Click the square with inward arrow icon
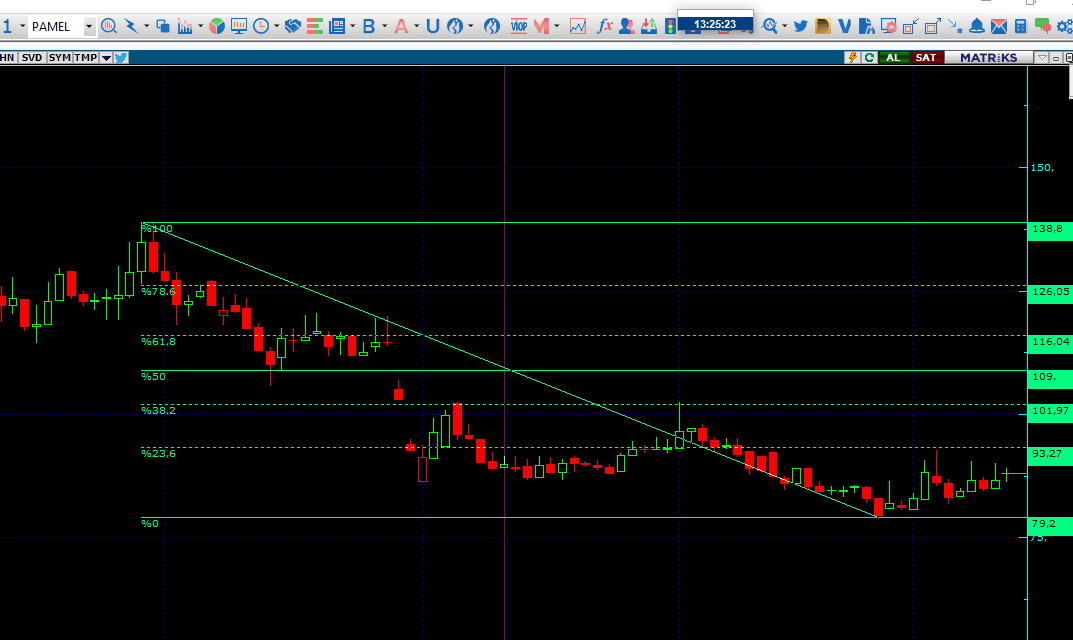This screenshot has width=1073, height=640. [x=910, y=26]
